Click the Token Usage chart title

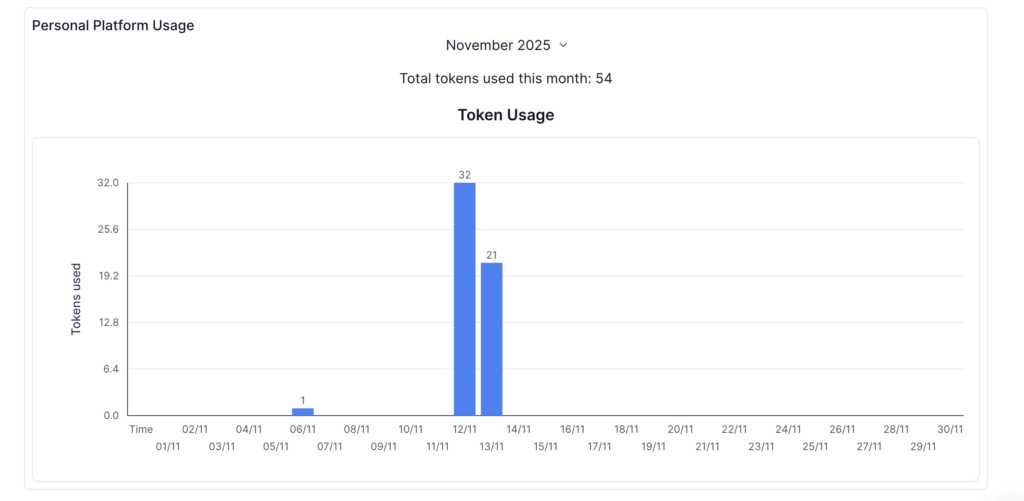point(506,115)
